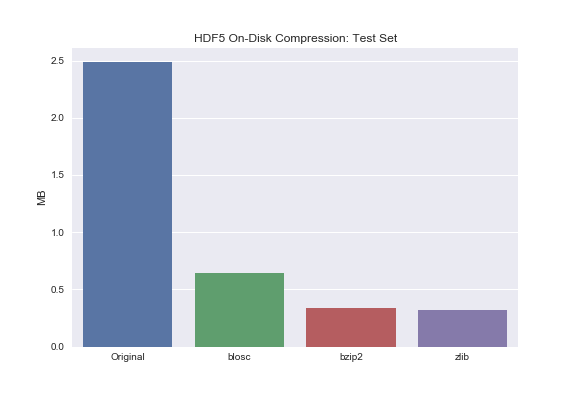The height and width of the screenshot is (396, 576).
Task: Click the blue Original bar
Action: pos(127,204)
